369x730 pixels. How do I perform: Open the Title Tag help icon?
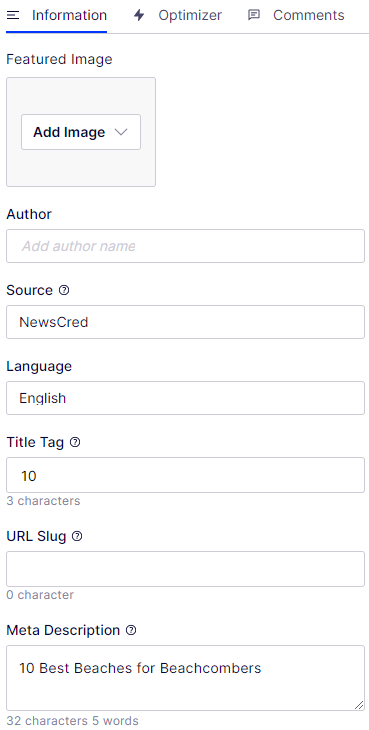pyautogui.click(x=75, y=442)
